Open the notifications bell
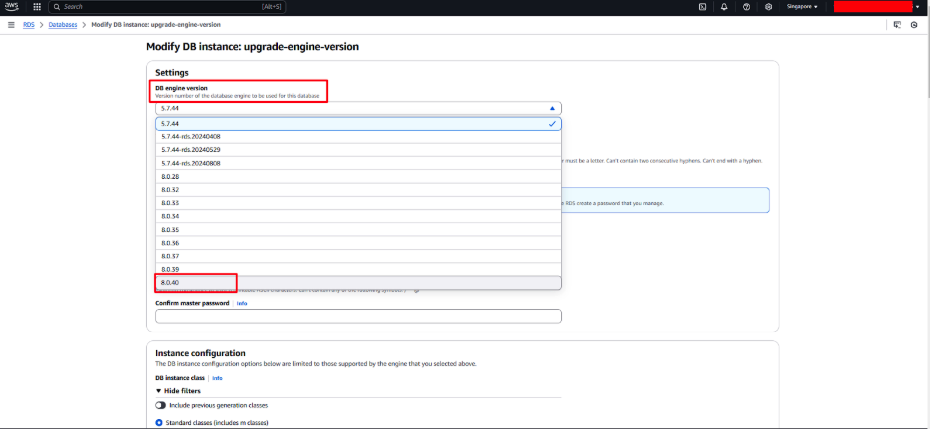The width and height of the screenshot is (930, 429). tap(724, 7)
